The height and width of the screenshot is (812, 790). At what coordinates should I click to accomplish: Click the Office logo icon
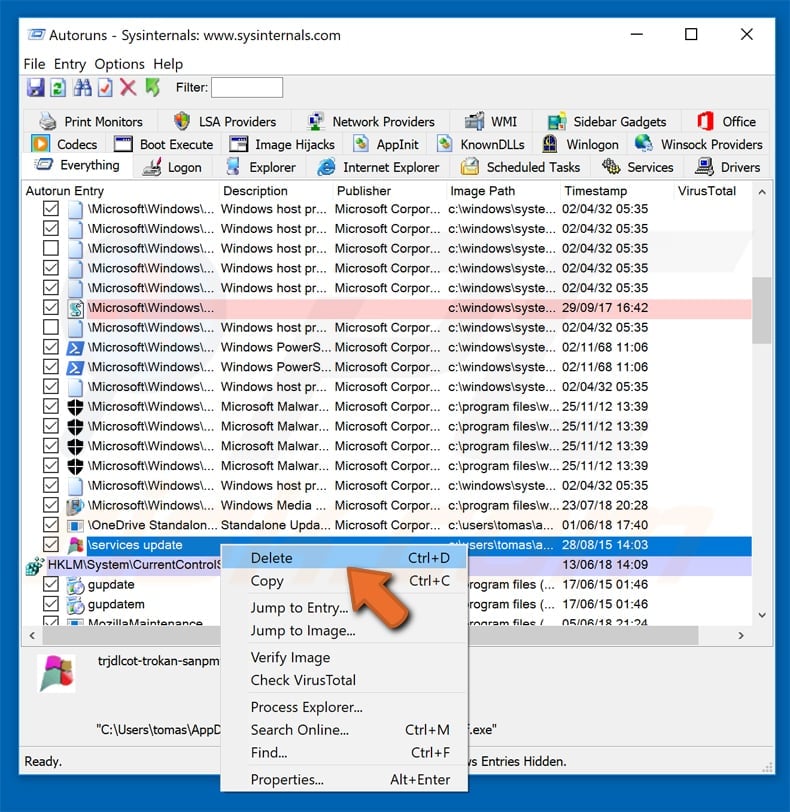[705, 122]
